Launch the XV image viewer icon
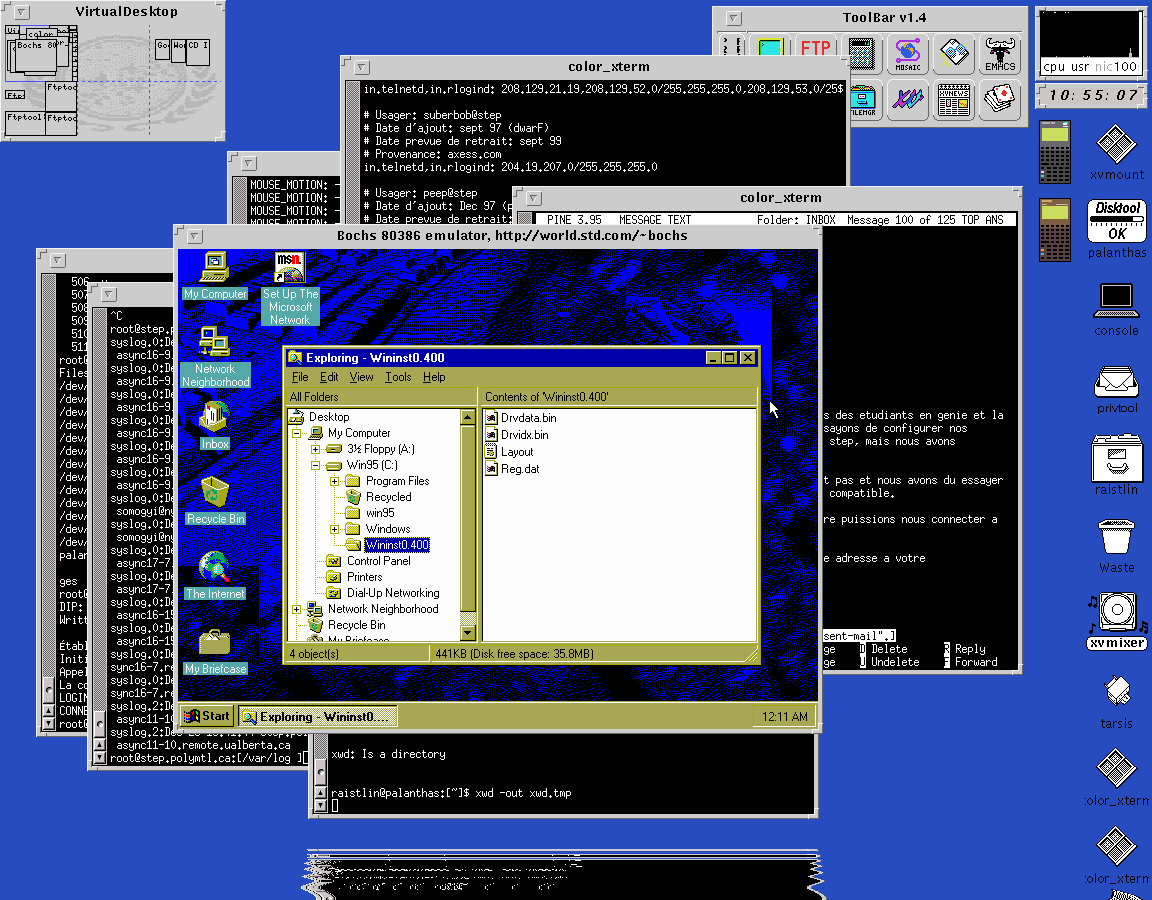Viewport: 1152px width, 900px height. 907,100
